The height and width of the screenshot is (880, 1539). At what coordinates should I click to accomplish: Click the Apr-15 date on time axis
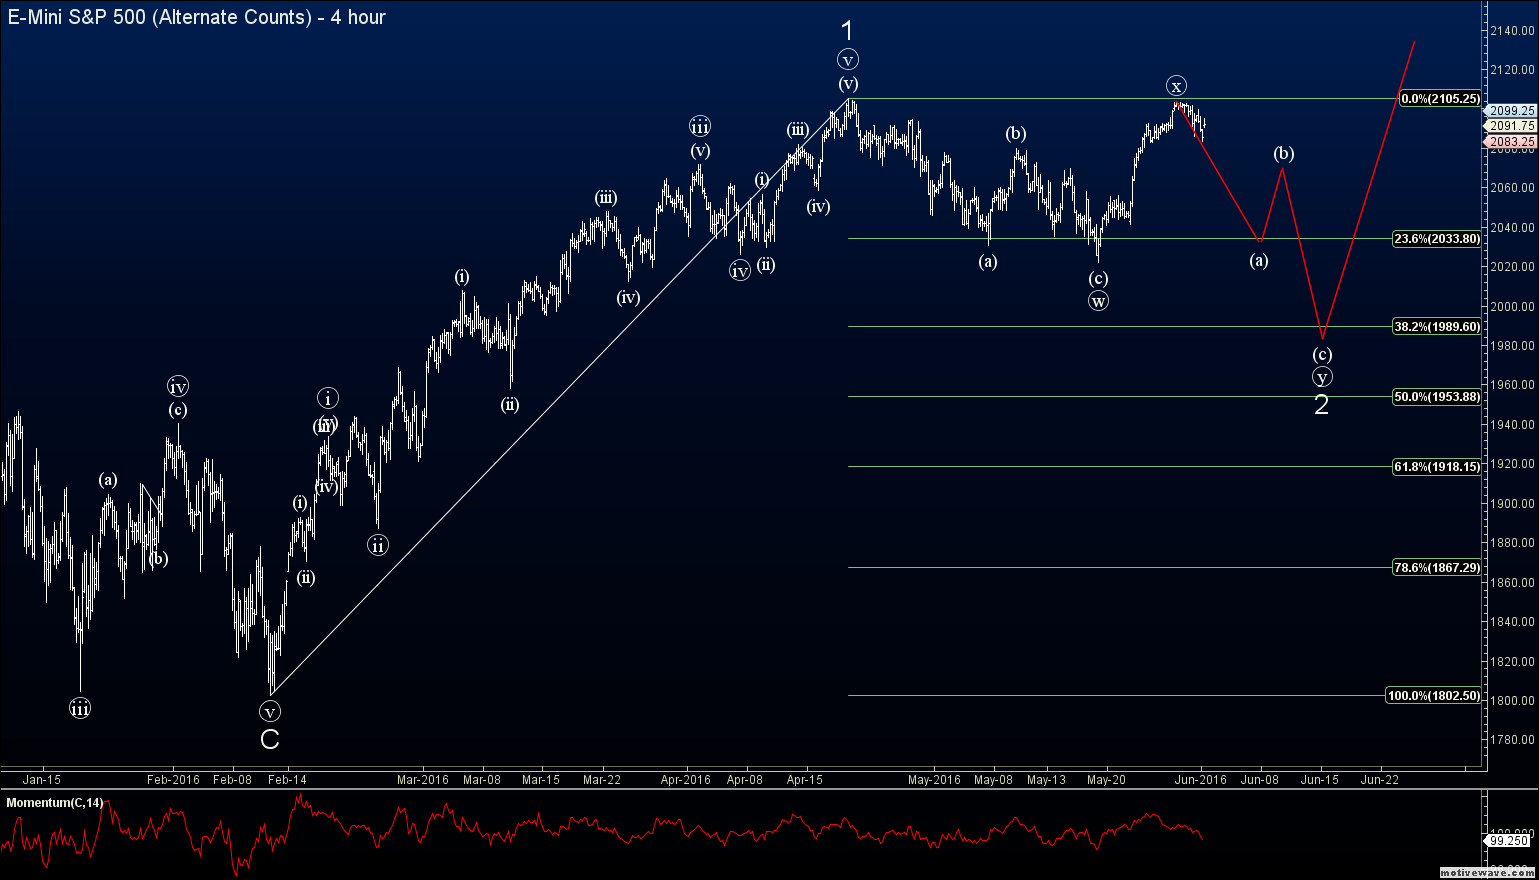(x=804, y=780)
